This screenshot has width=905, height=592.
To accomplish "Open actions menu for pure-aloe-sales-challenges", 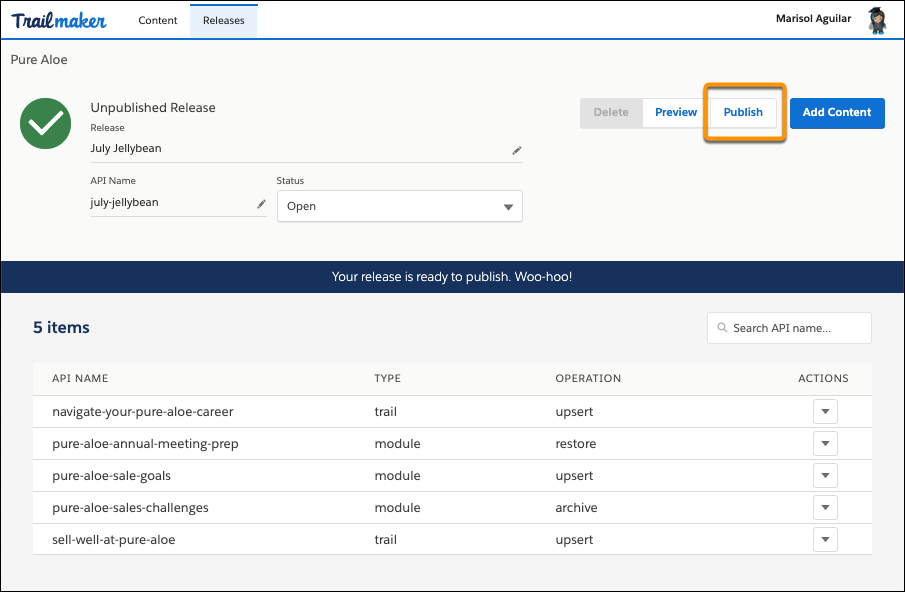I will (x=825, y=507).
